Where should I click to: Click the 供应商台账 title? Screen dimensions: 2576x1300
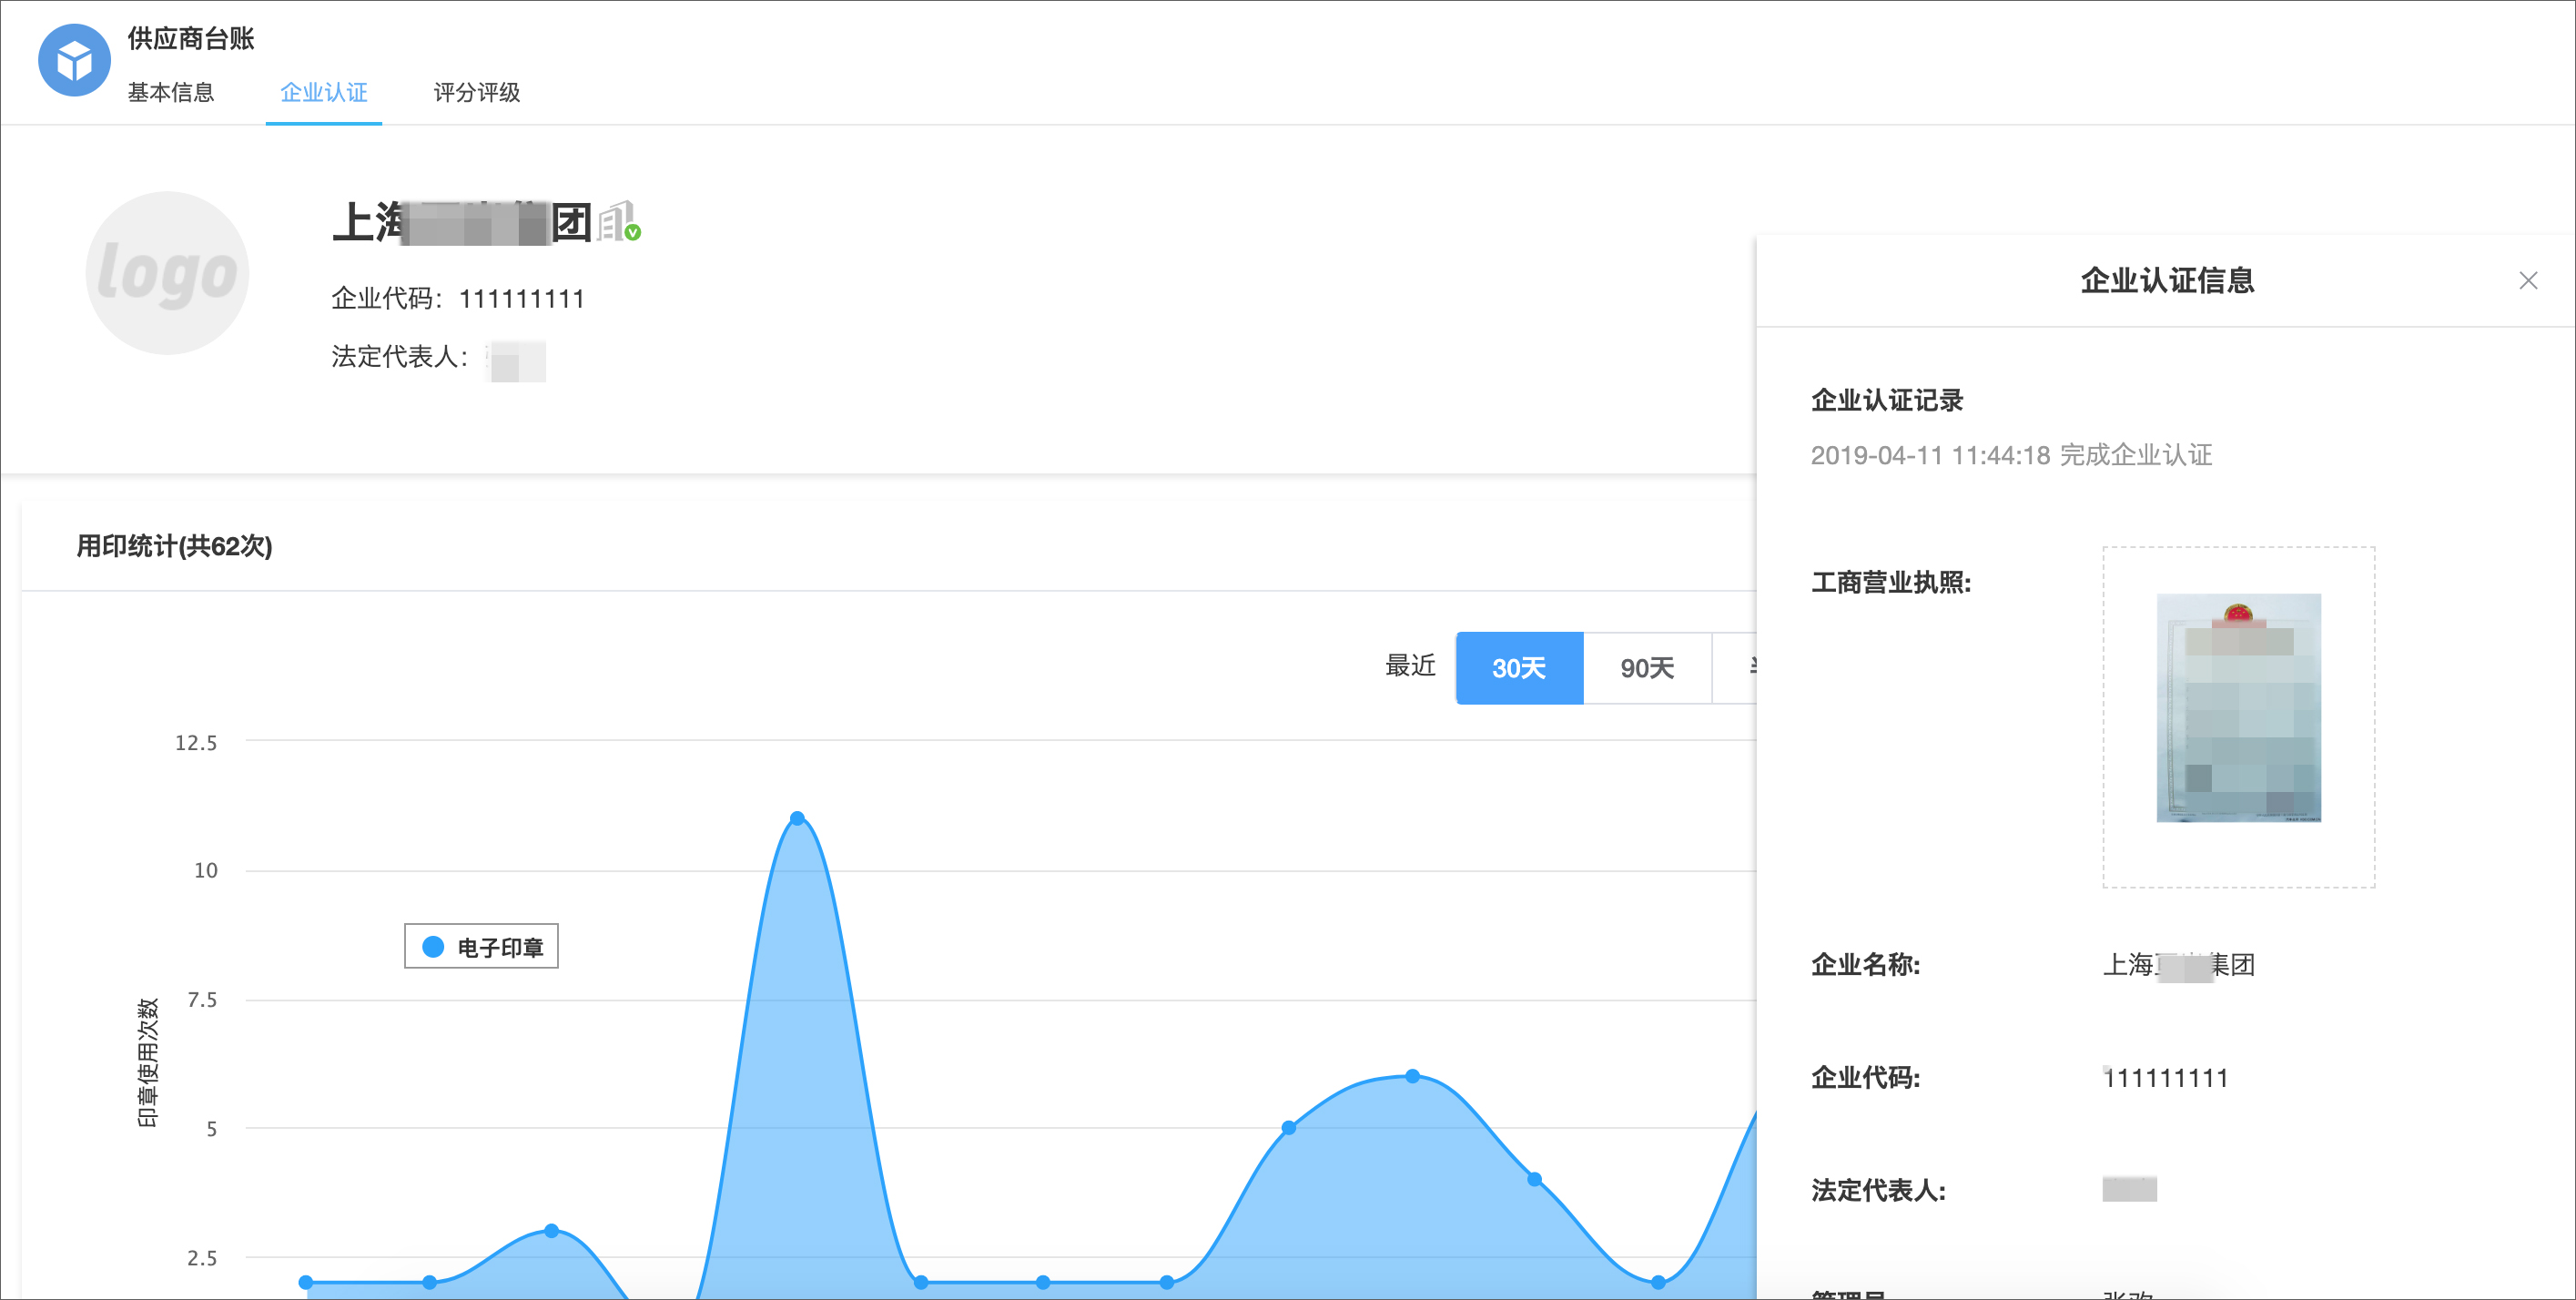click(x=191, y=38)
